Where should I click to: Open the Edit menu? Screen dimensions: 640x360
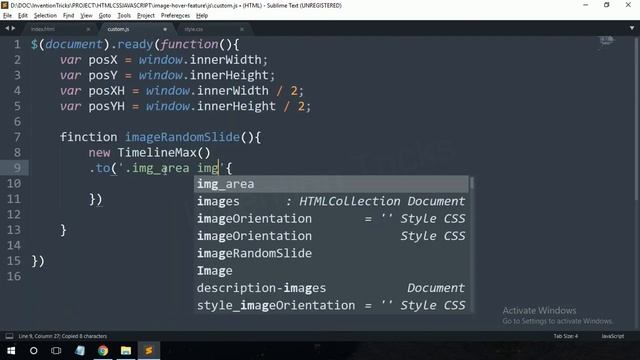coord(23,16)
